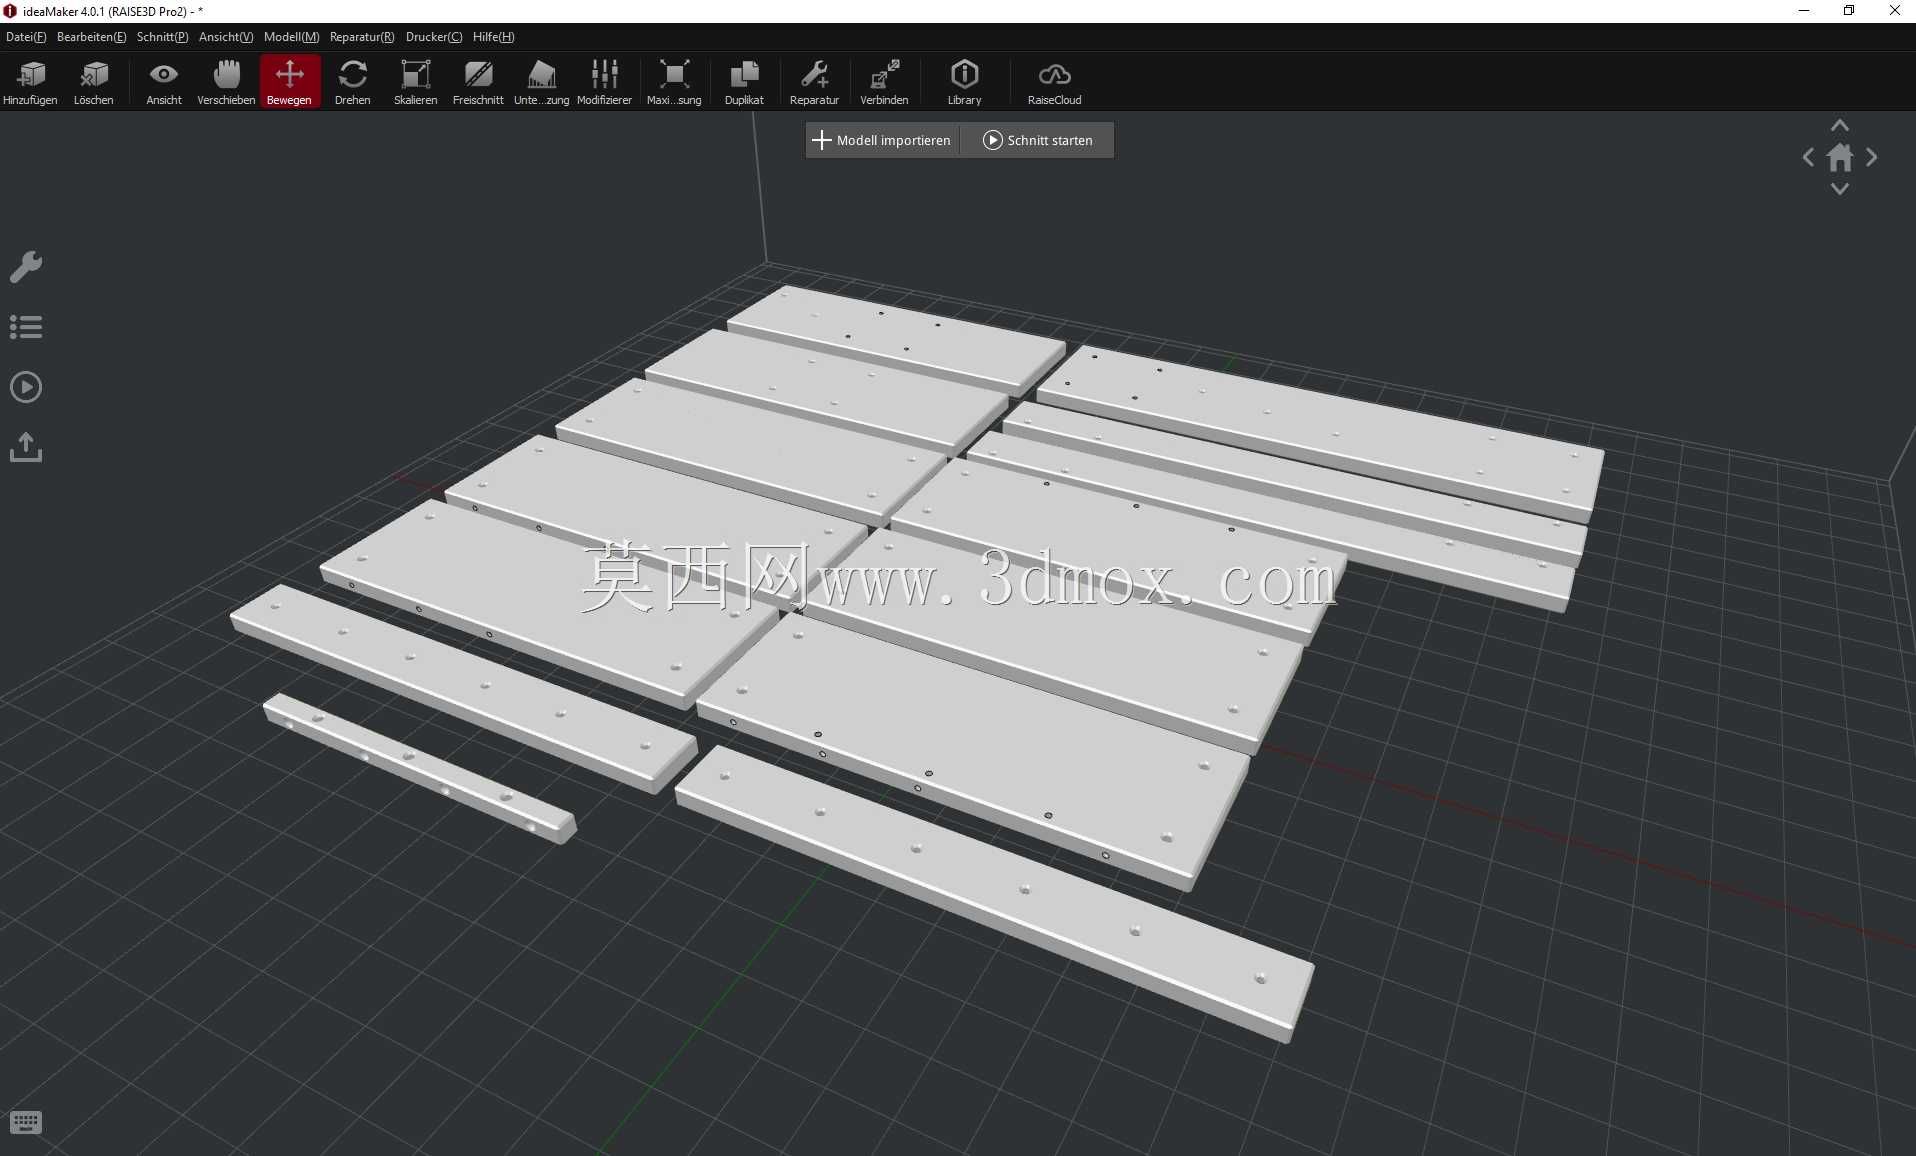This screenshot has width=1916, height=1156.
Task: Minimize the ideaMaker window
Action: coord(1804,11)
